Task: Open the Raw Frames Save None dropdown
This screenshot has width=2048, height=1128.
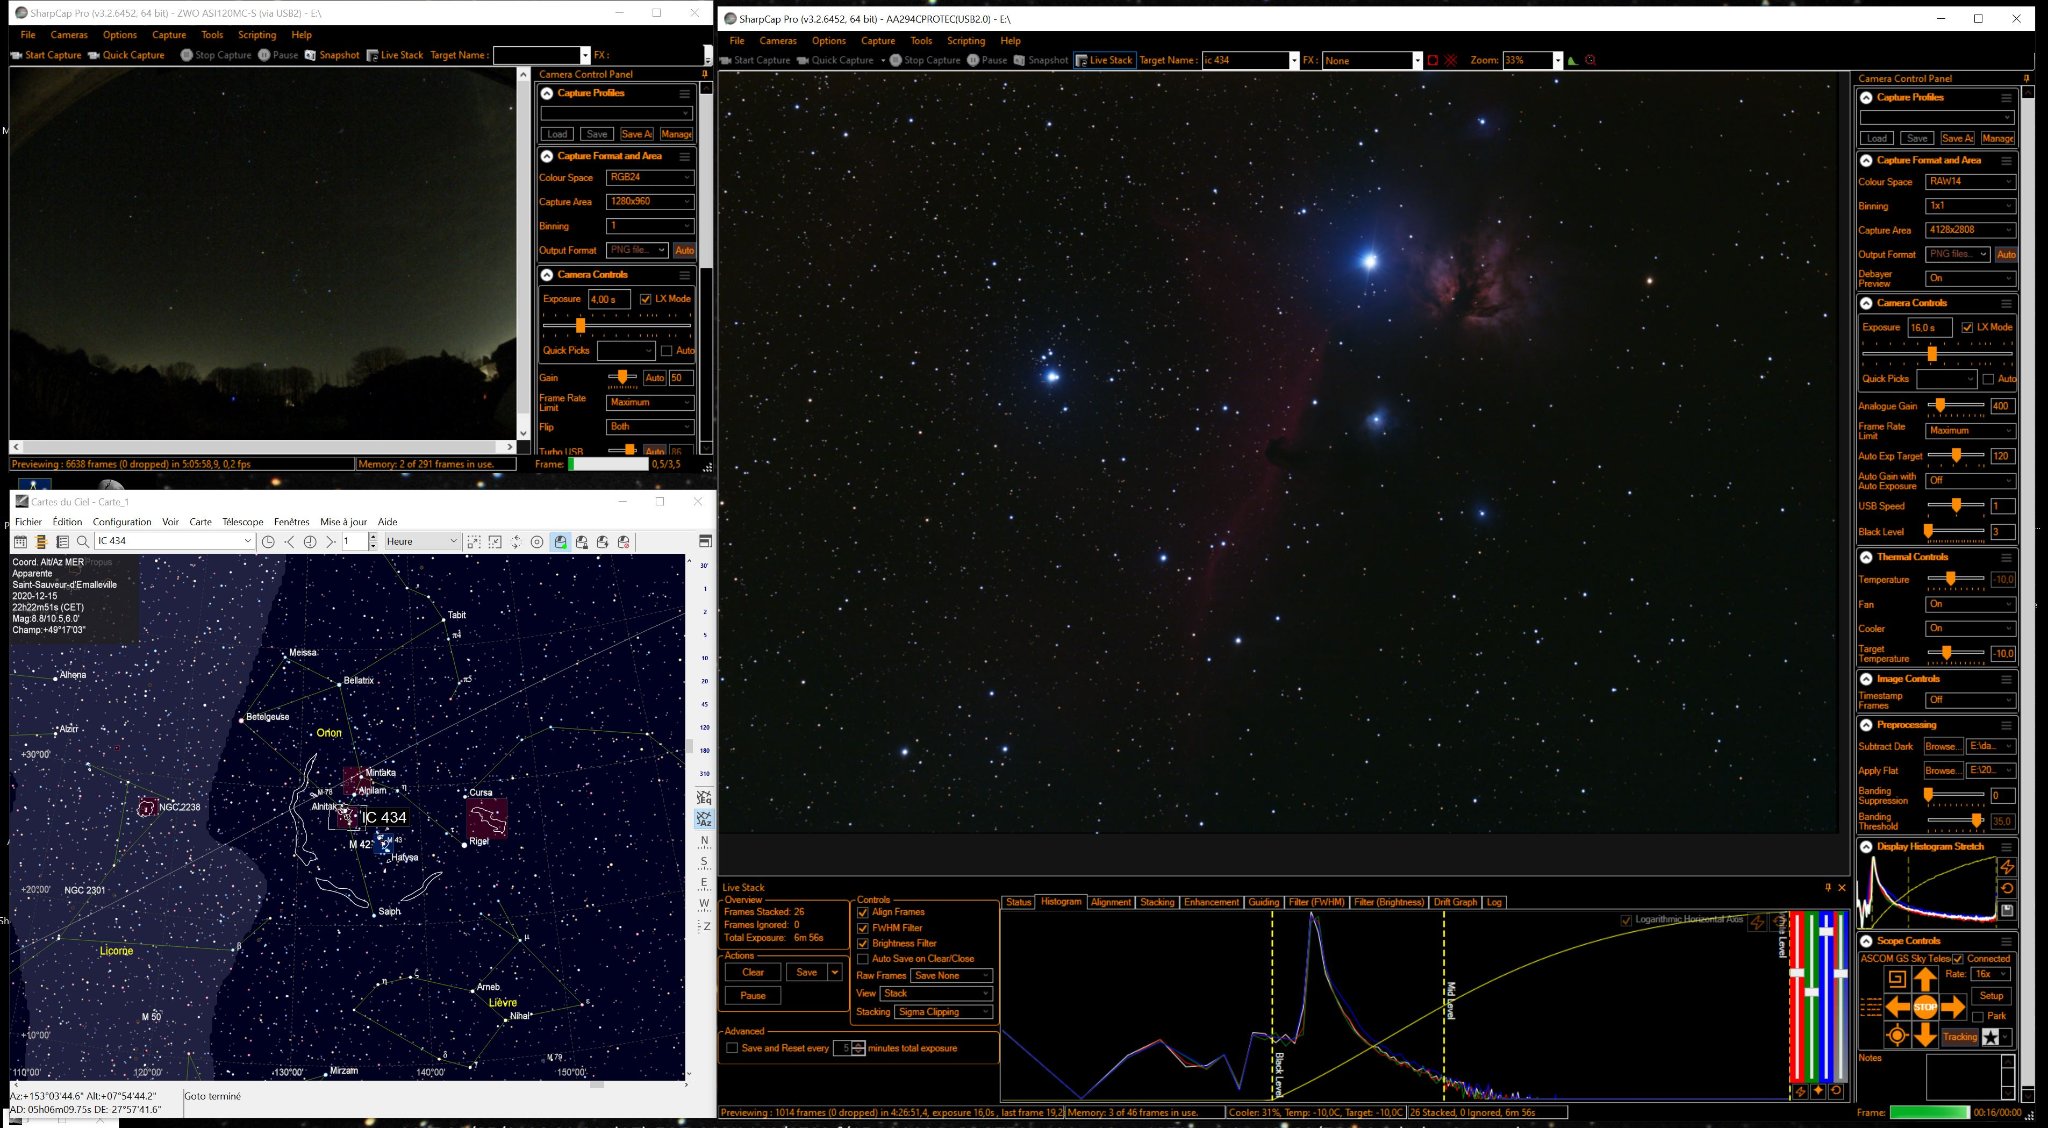Action: pos(951,976)
